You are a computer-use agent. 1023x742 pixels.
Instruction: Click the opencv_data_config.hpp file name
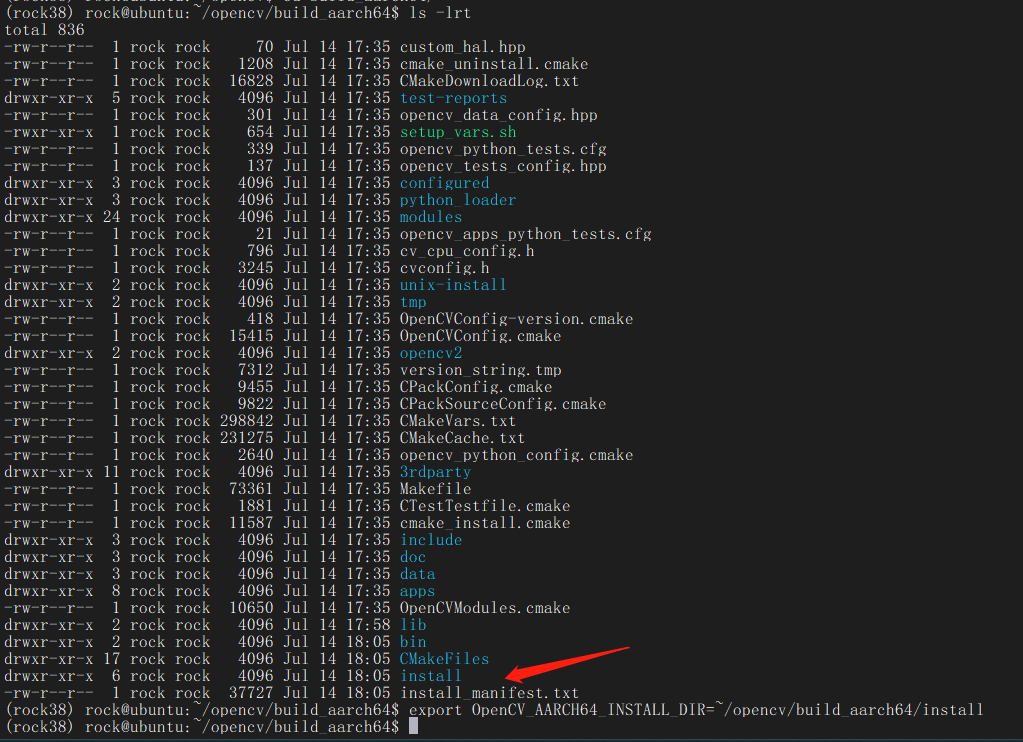pos(498,115)
